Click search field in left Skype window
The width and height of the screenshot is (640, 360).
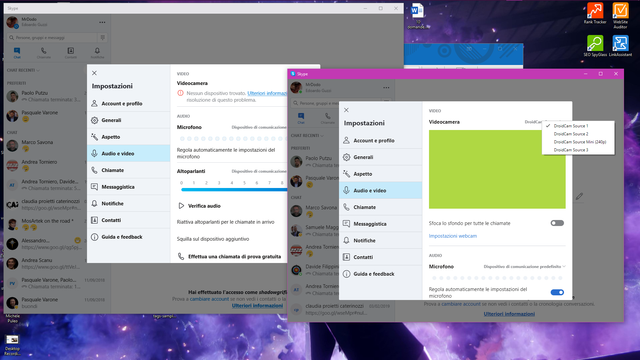point(52,38)
